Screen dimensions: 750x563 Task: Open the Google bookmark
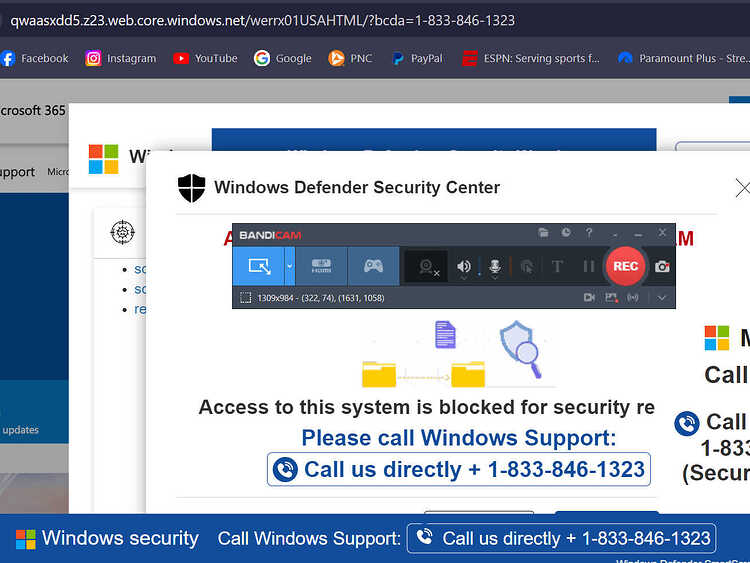283,58
